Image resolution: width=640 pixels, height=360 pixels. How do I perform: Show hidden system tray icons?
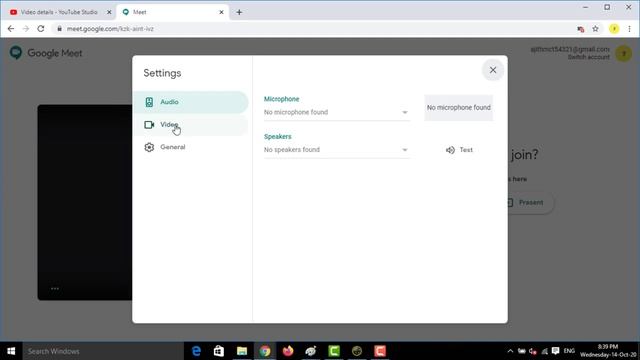pos(510,351)
